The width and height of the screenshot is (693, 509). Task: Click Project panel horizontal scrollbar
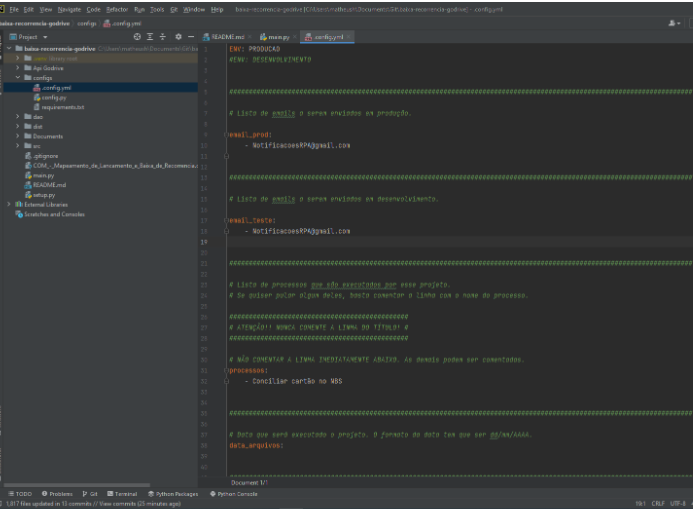pos(77,485)
